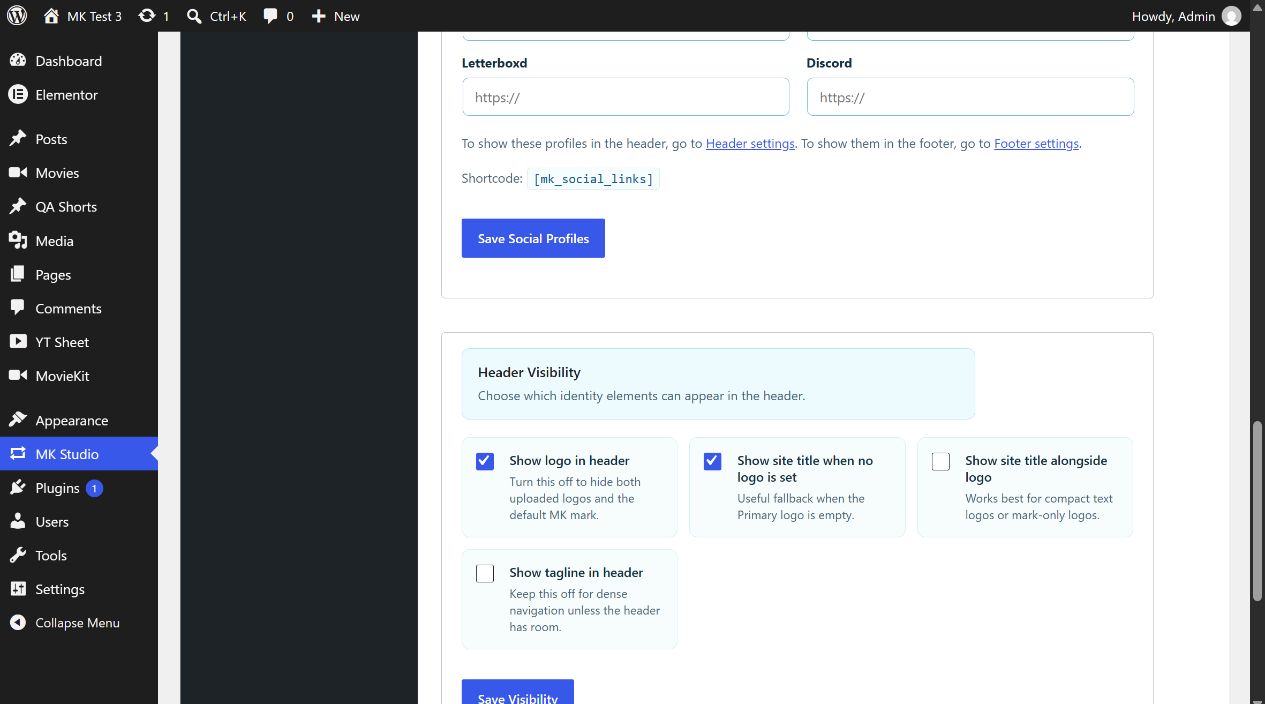Click the Appearance brush icon
Screen dimensions: 1265x704
pos(17,421)
